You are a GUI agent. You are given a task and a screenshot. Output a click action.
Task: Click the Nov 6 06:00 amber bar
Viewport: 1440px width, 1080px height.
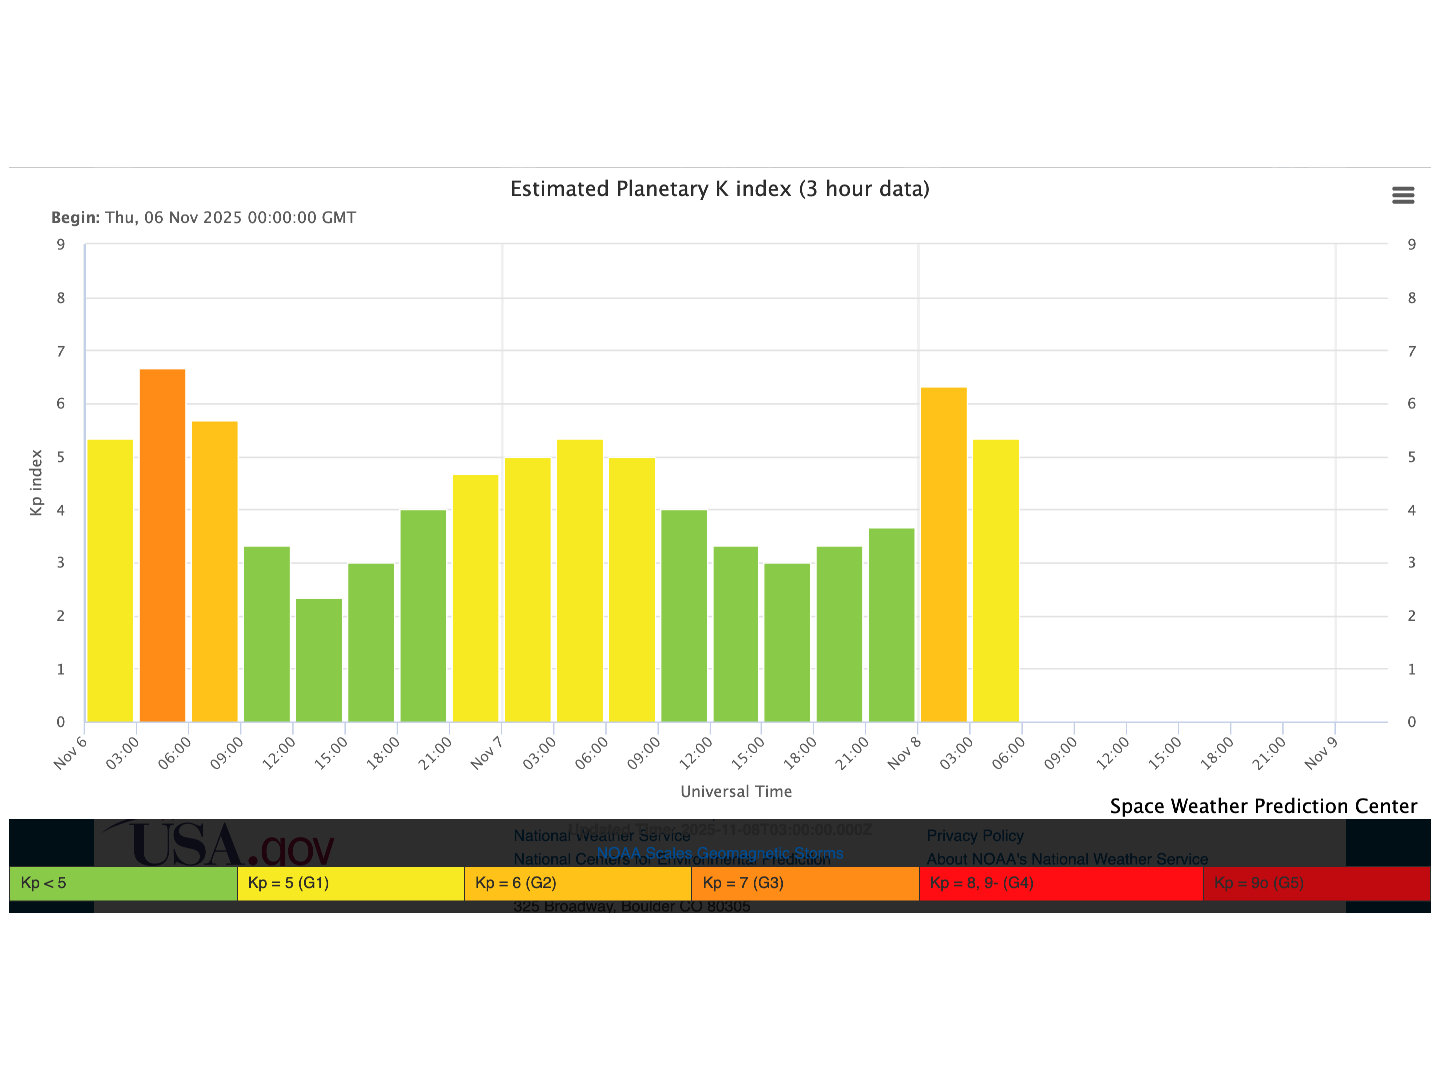click(x=214, y=571)
